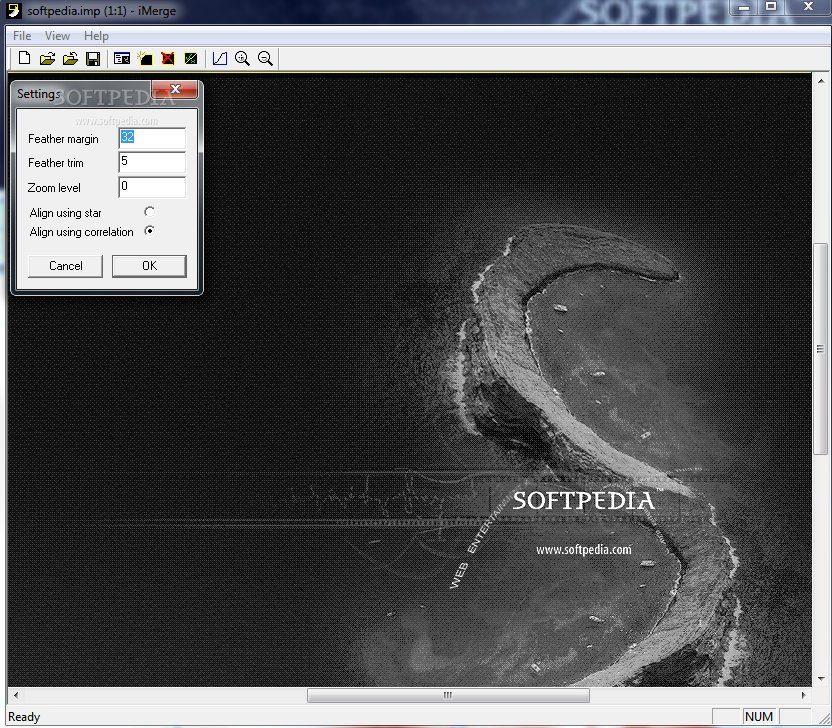Viewport: 832px width, 728px height.
Task: Click the vertical scrollbar up arrow
Action: point(821,81)
